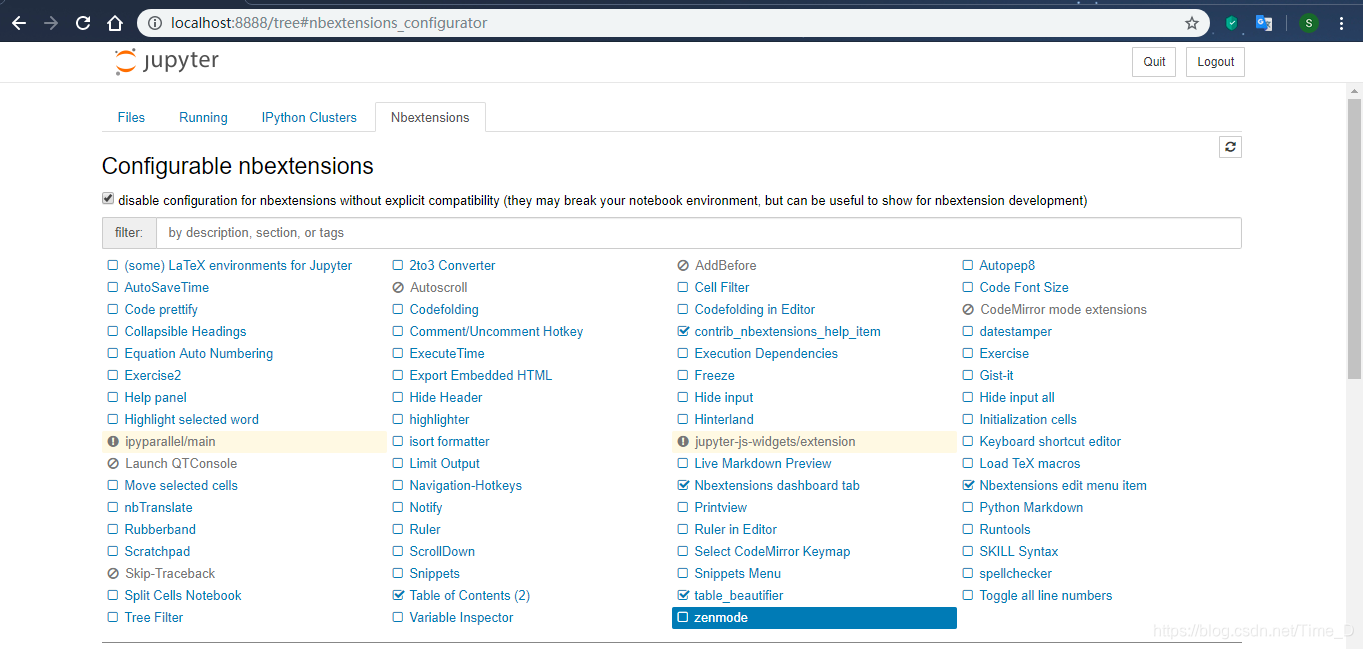Click the filter search input field

coord(698,232)
